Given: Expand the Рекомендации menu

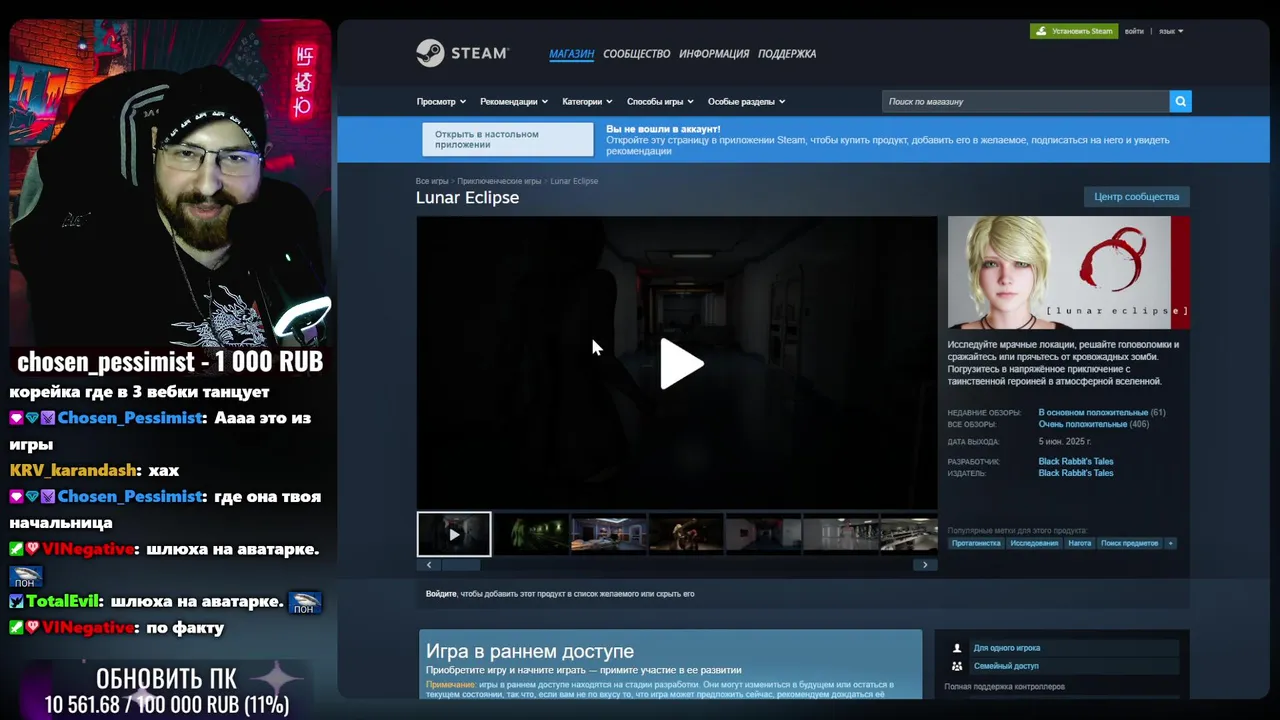Looking at the screenshot, I should point(514,101).
